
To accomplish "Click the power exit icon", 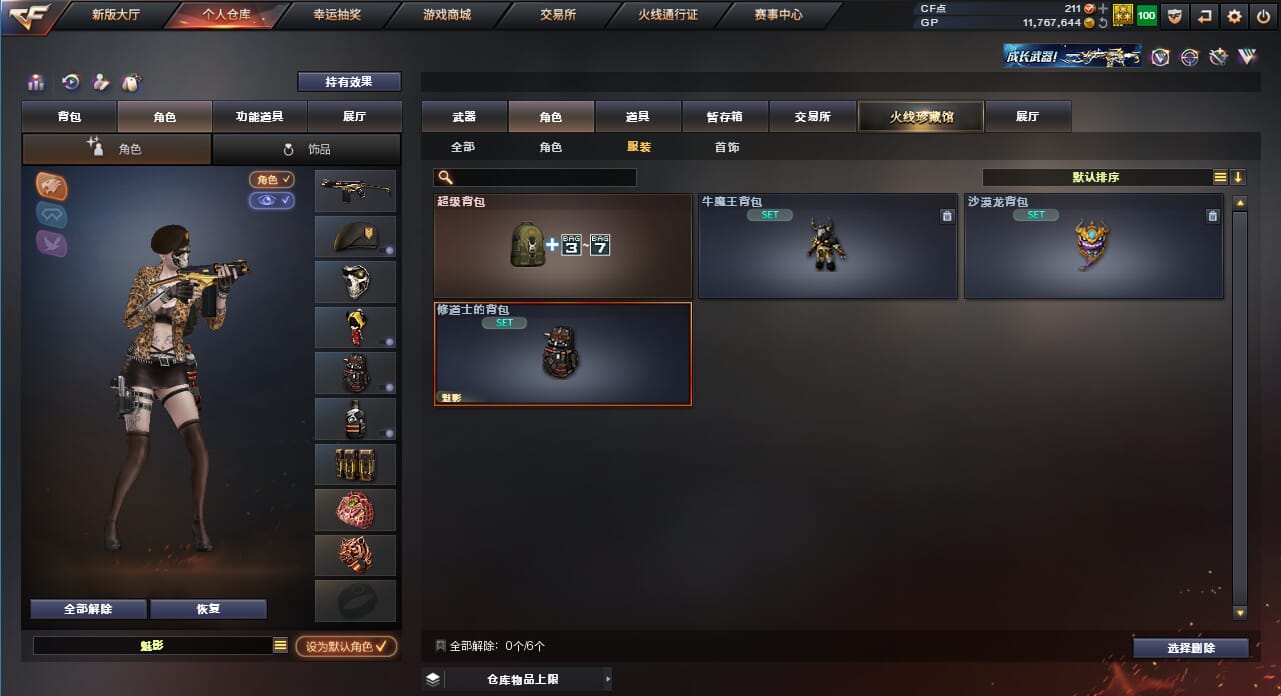I will coord(1263,16).
